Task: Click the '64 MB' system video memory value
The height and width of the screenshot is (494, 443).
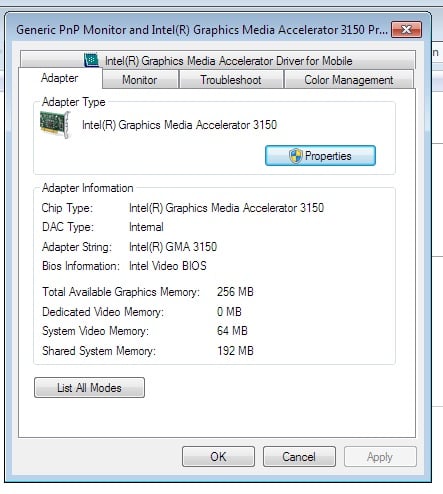Action: 232,331
